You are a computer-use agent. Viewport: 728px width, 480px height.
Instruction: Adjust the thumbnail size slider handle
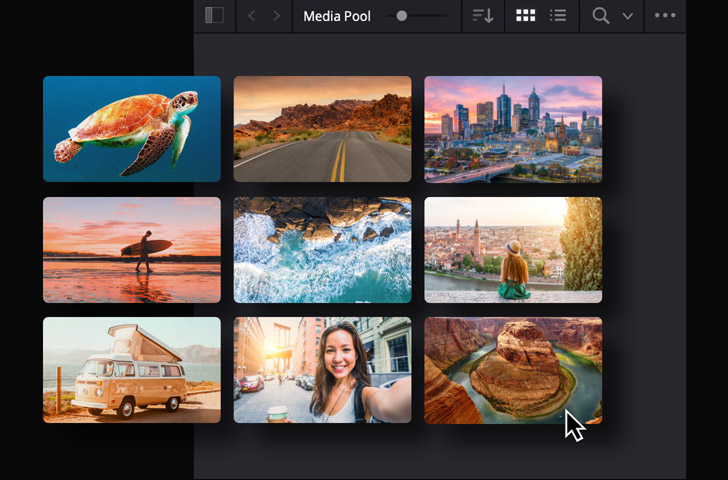[401, 16]
